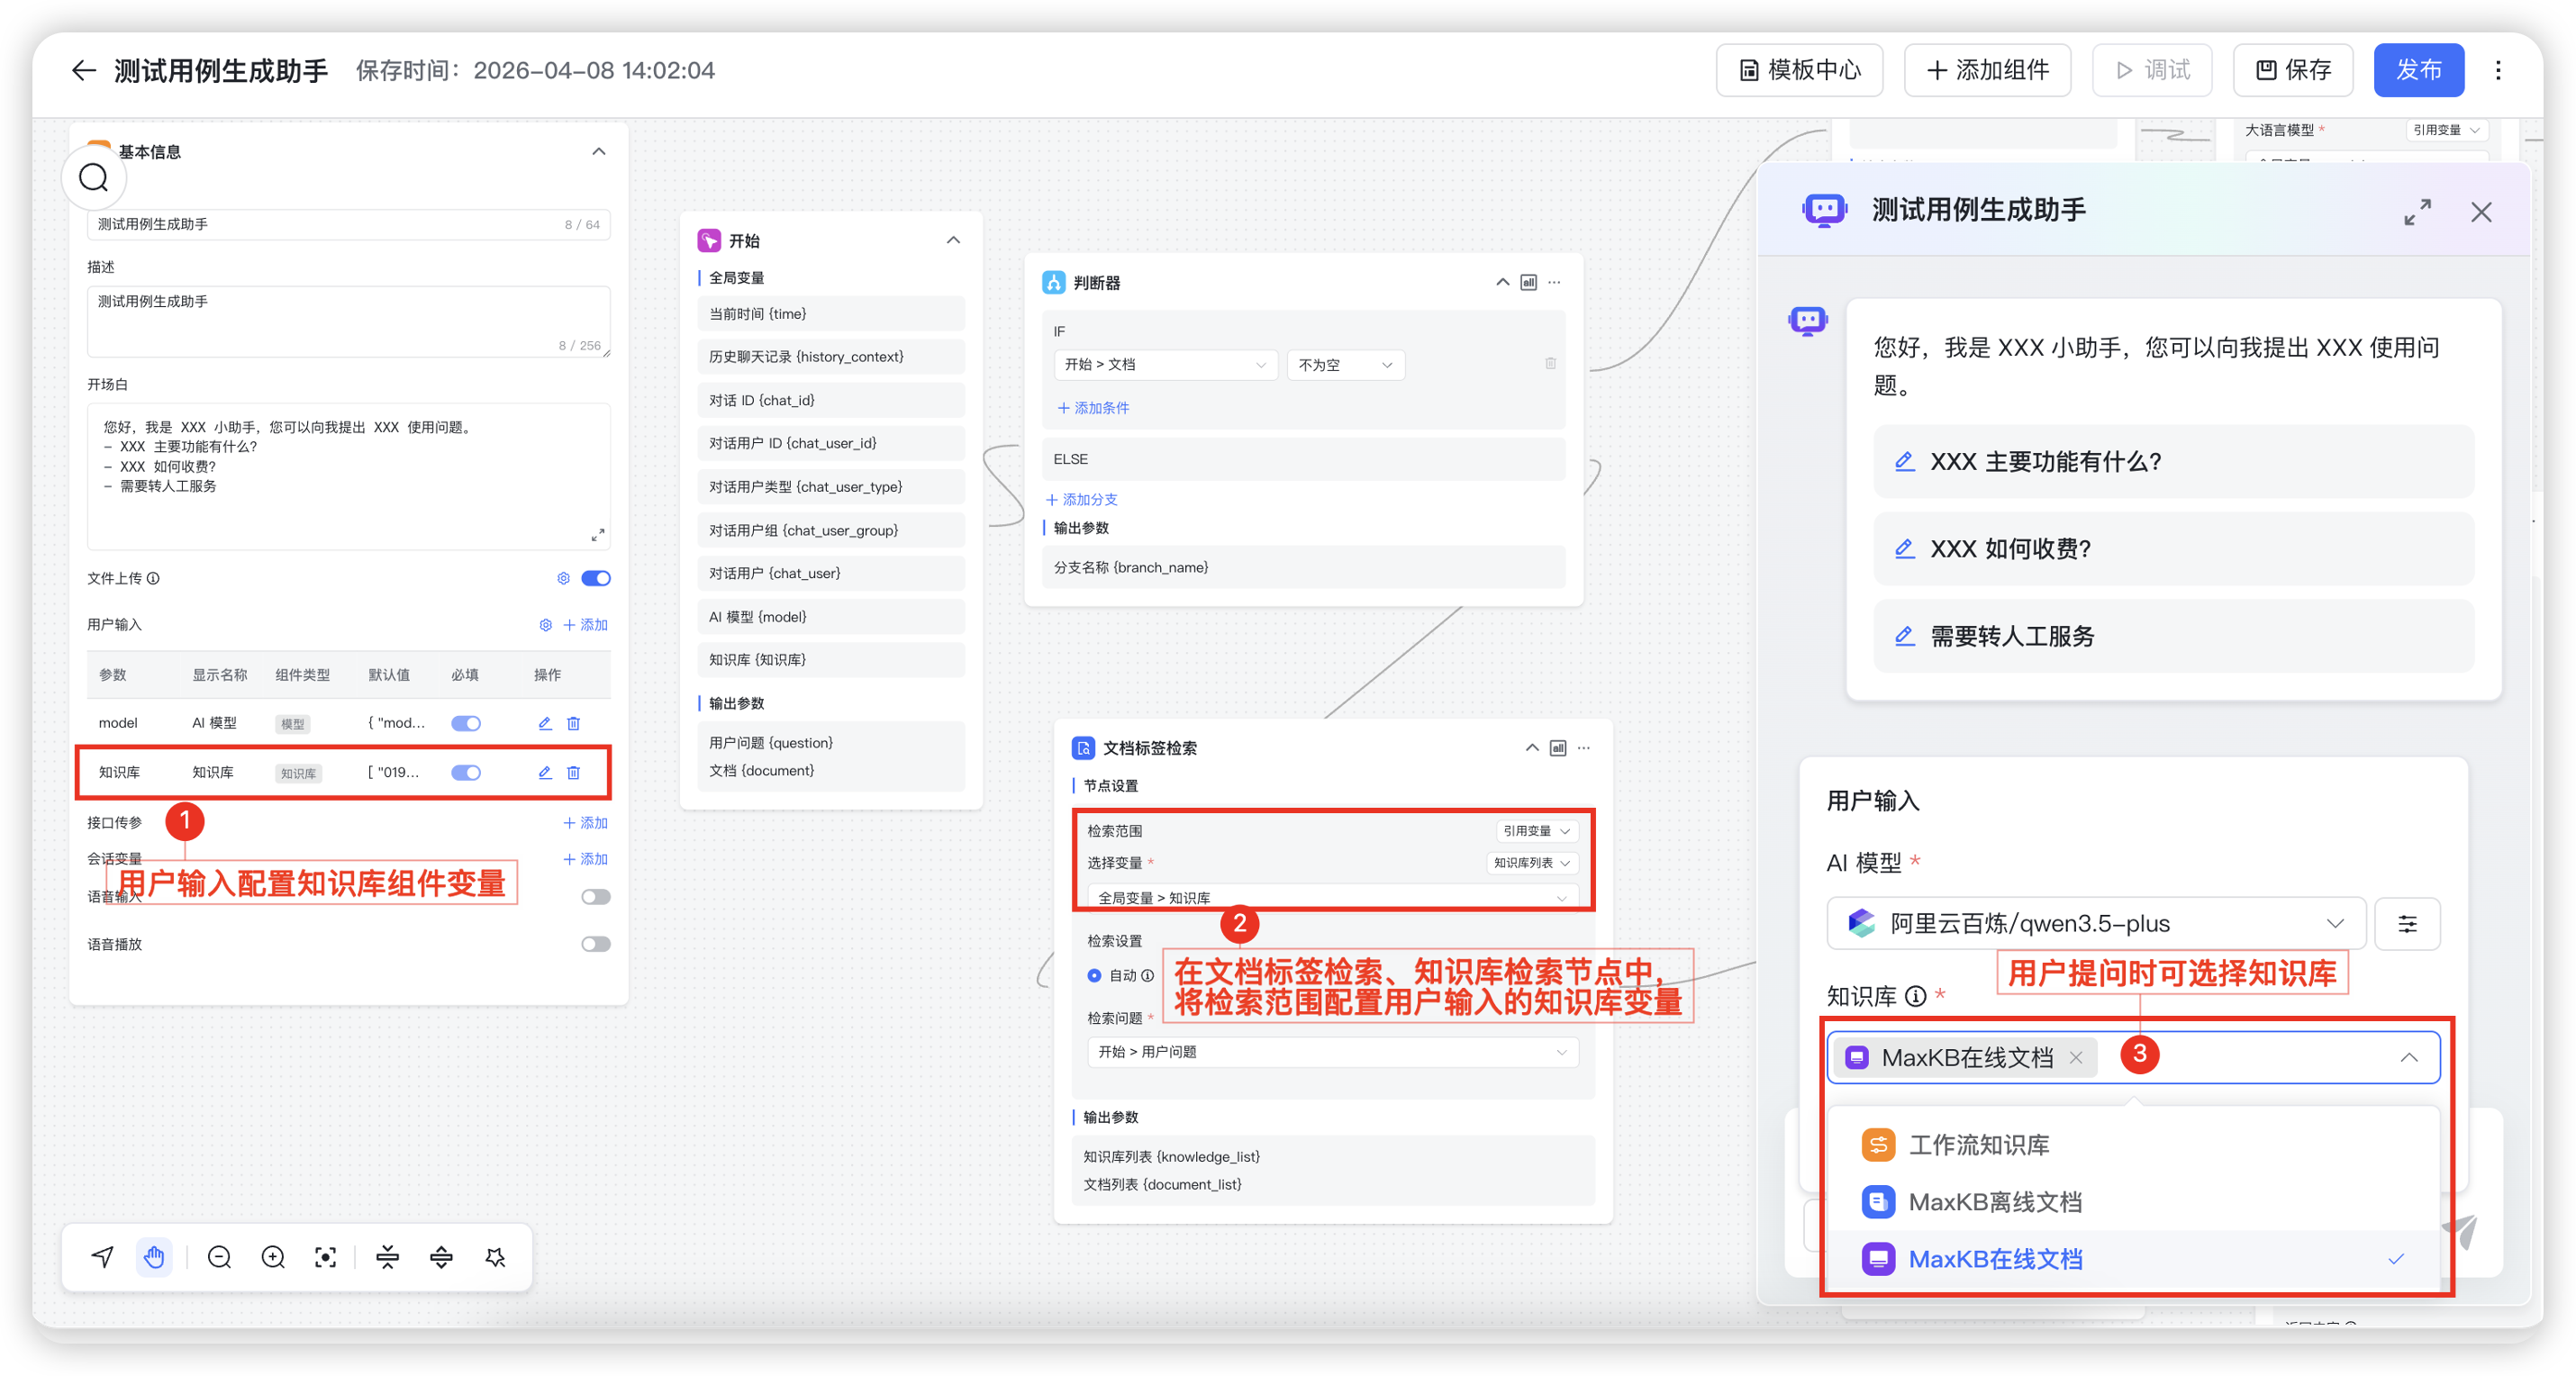Image resolution: width=2576 pixels, height=1376 pixels.
Task: Choose MaxKB离线文档 from the list
Action: click(x=1995, y=1202)
